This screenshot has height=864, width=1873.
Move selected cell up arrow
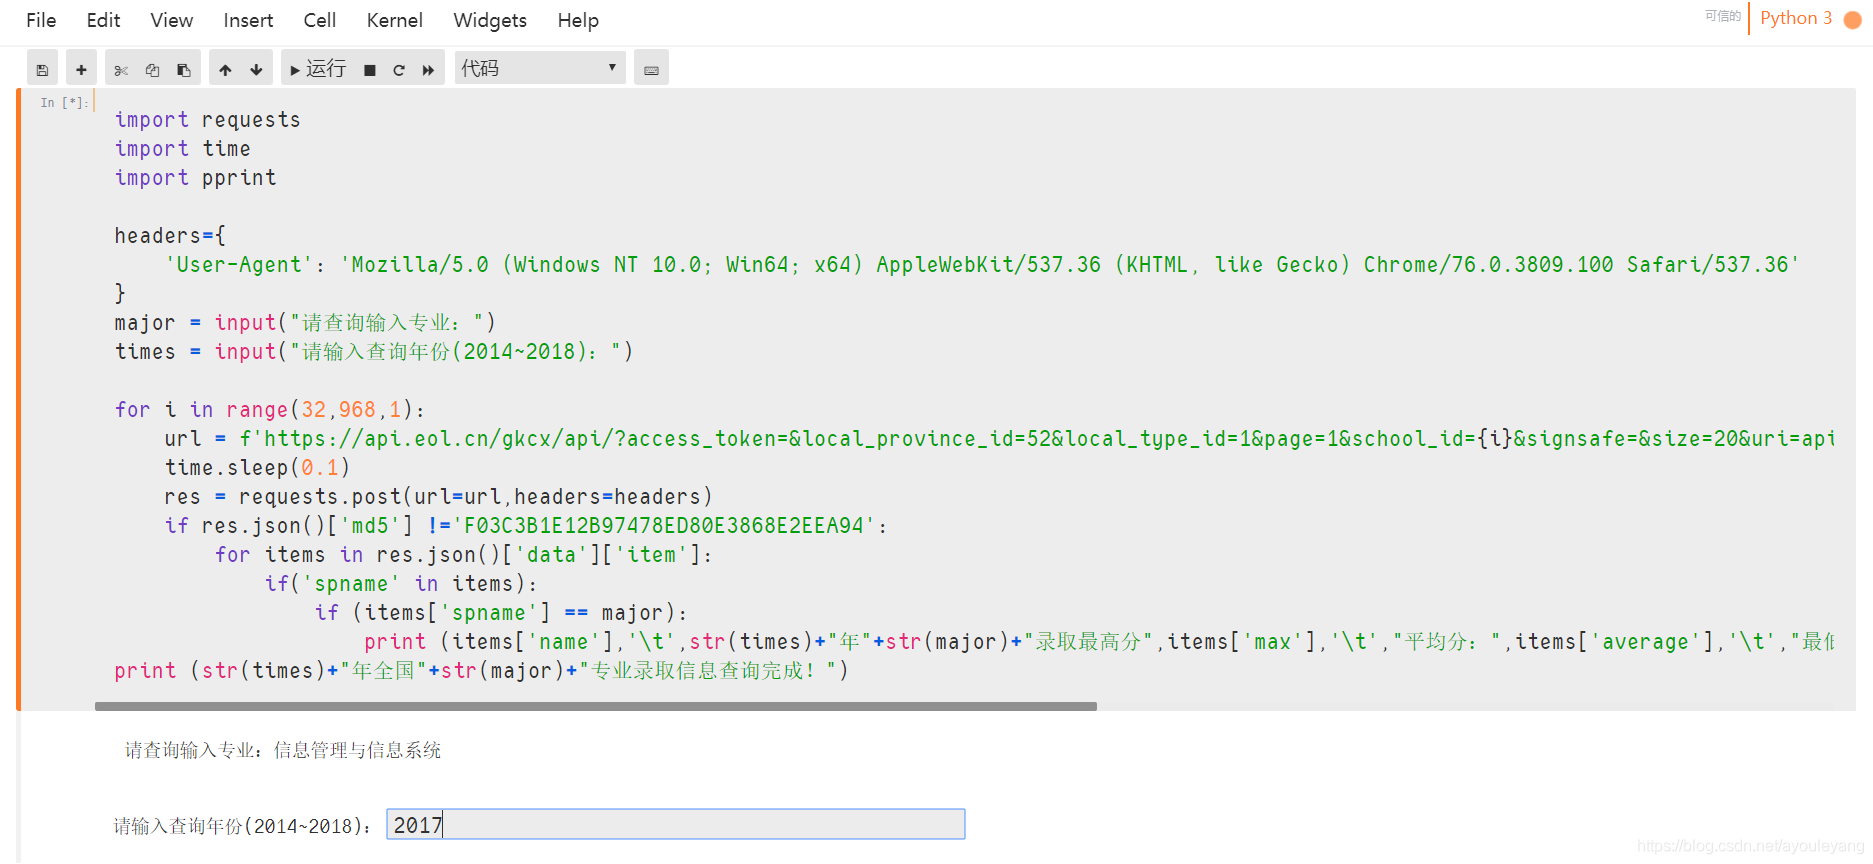[225, 69]
